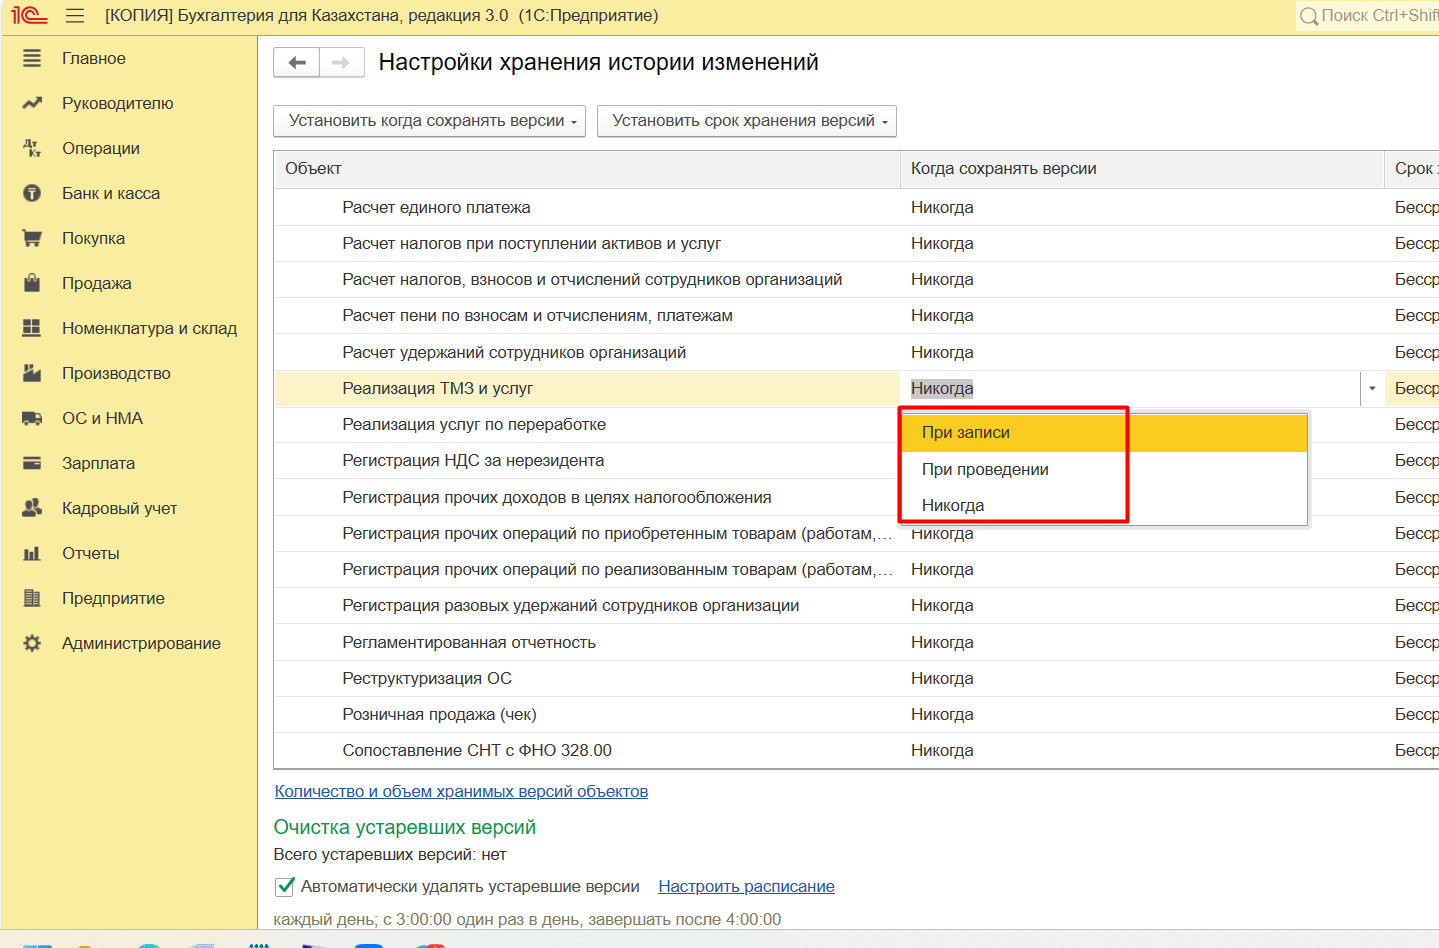The width and height of the screenshot is (1439, 948).
Task: Open 'Настроить расписание' link
Action: point(746,886)
